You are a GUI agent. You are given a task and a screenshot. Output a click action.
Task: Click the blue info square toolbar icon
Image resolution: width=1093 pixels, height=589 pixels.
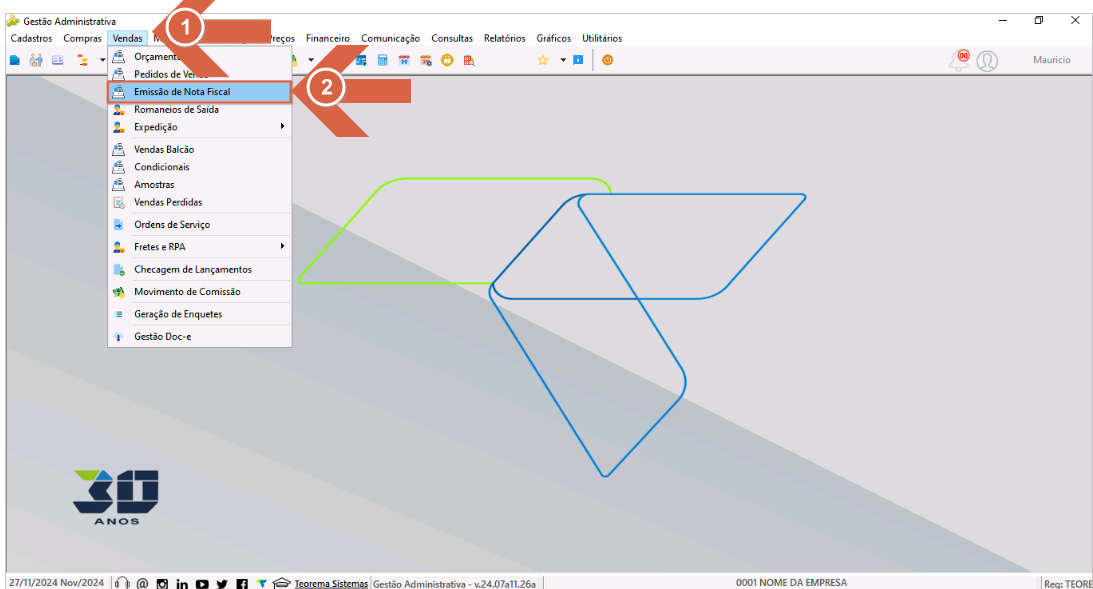(x=578, y=60)
